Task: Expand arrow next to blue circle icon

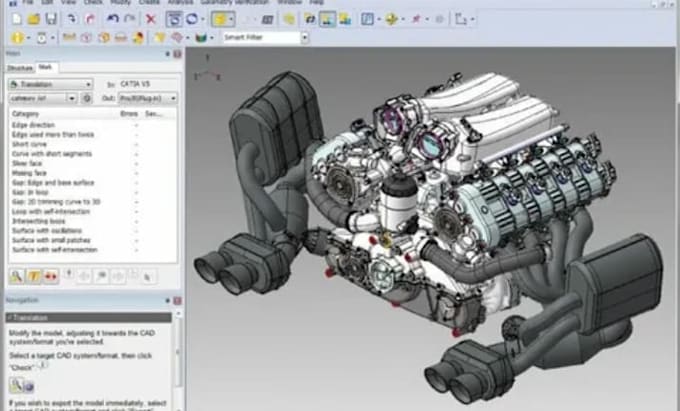Action: click(x=202, y=19)
